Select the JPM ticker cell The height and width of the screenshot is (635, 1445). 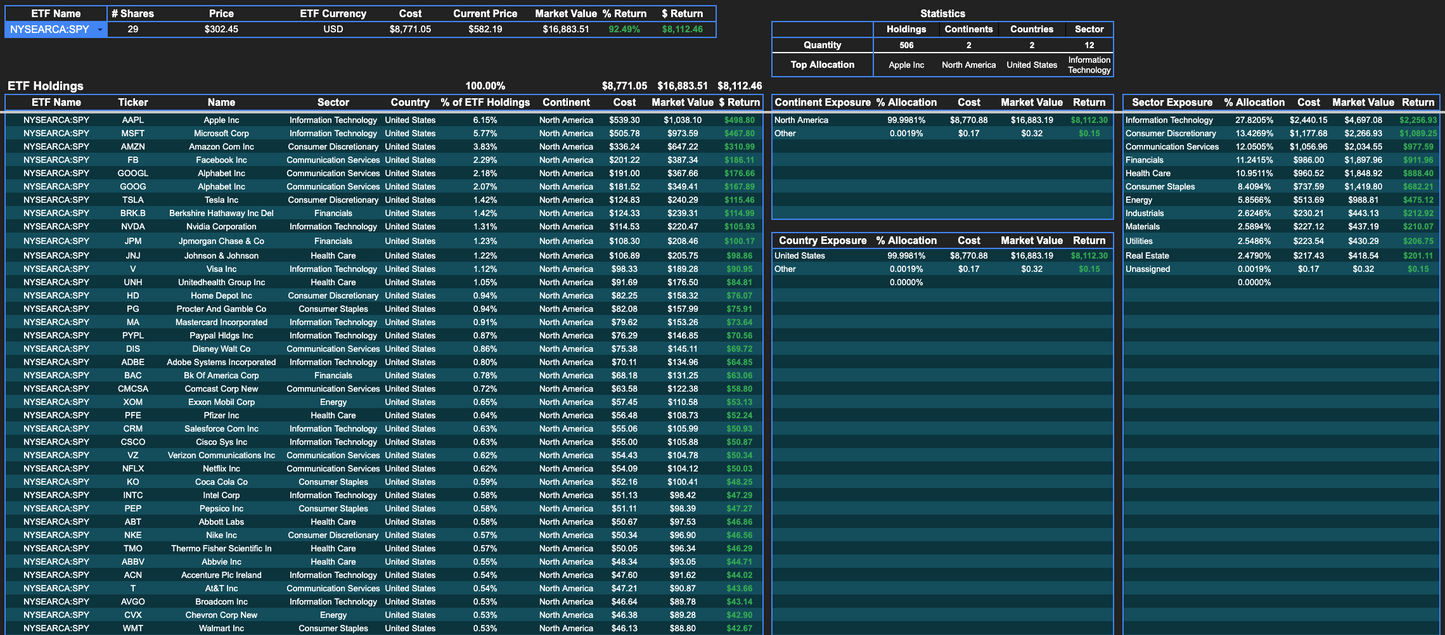[x=133, y=241]
